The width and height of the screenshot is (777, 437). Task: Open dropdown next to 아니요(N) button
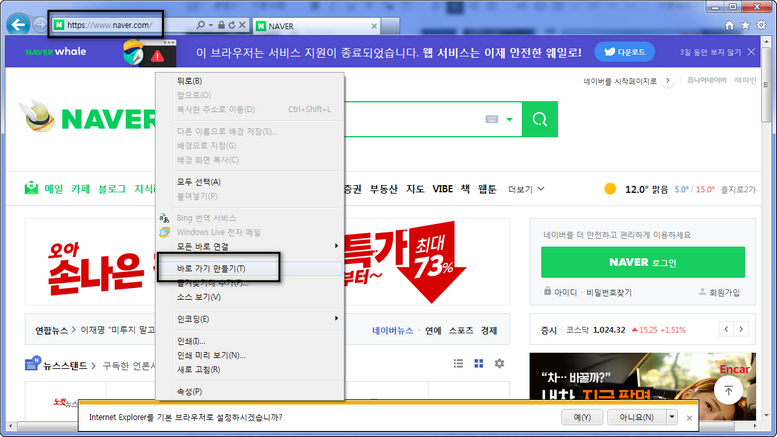(x=672, y=417)
